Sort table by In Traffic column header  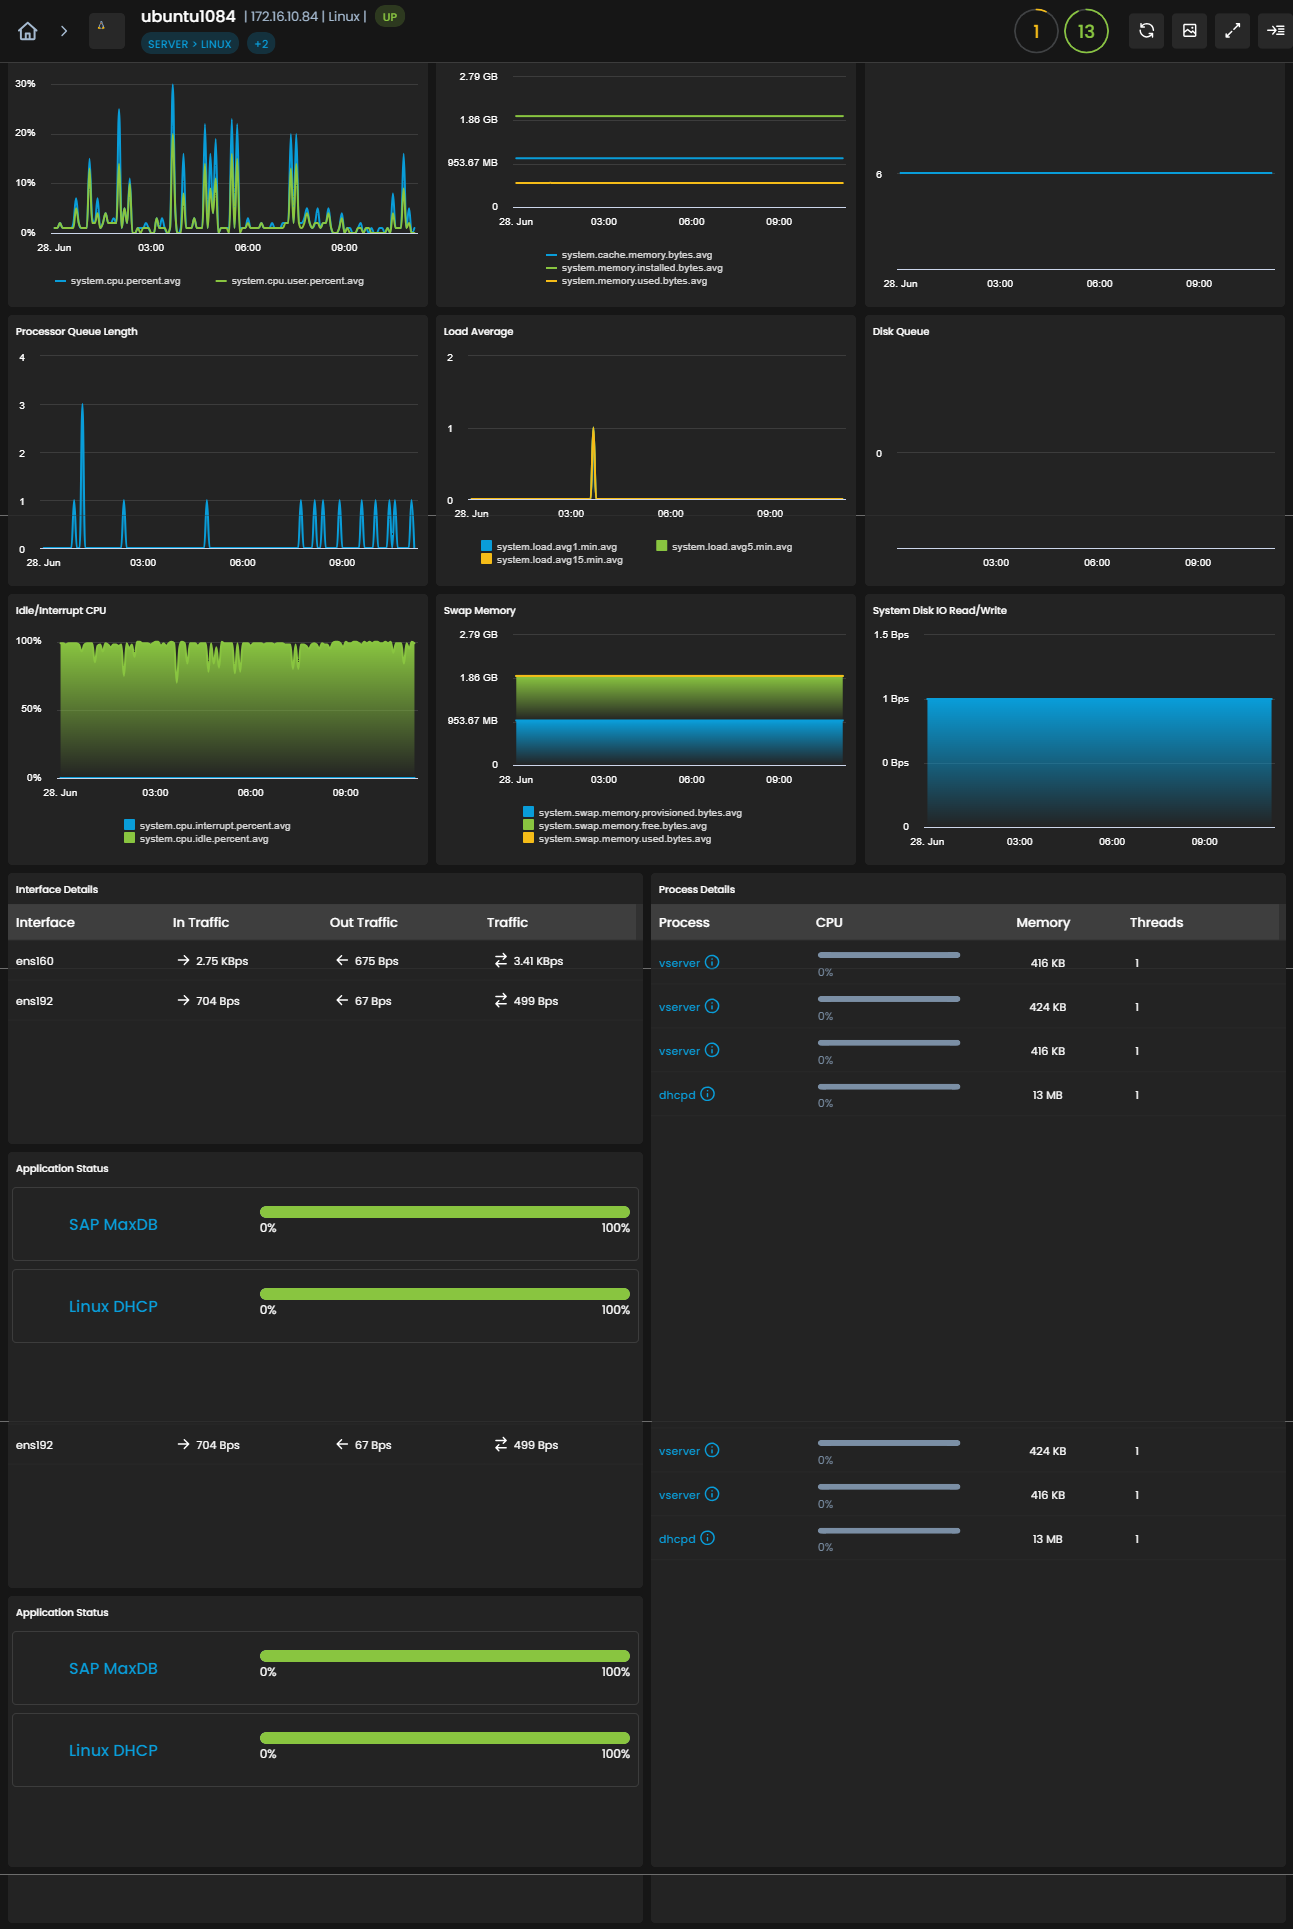click(201, 922)
